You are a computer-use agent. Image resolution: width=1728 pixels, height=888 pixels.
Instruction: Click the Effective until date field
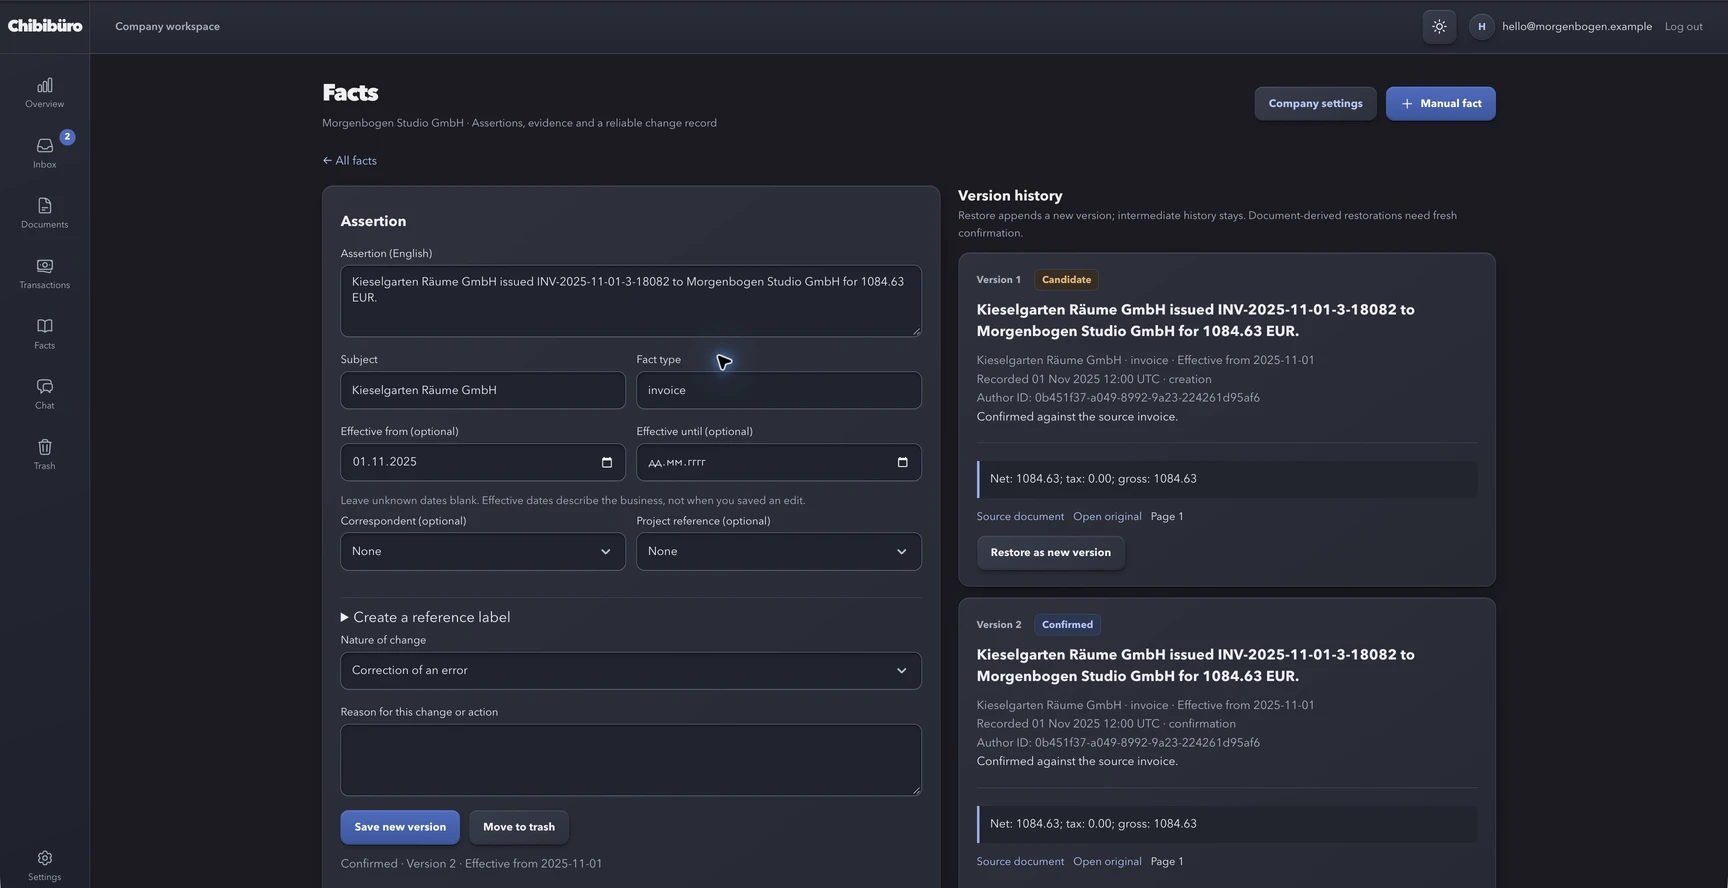[x=779, y=462]
